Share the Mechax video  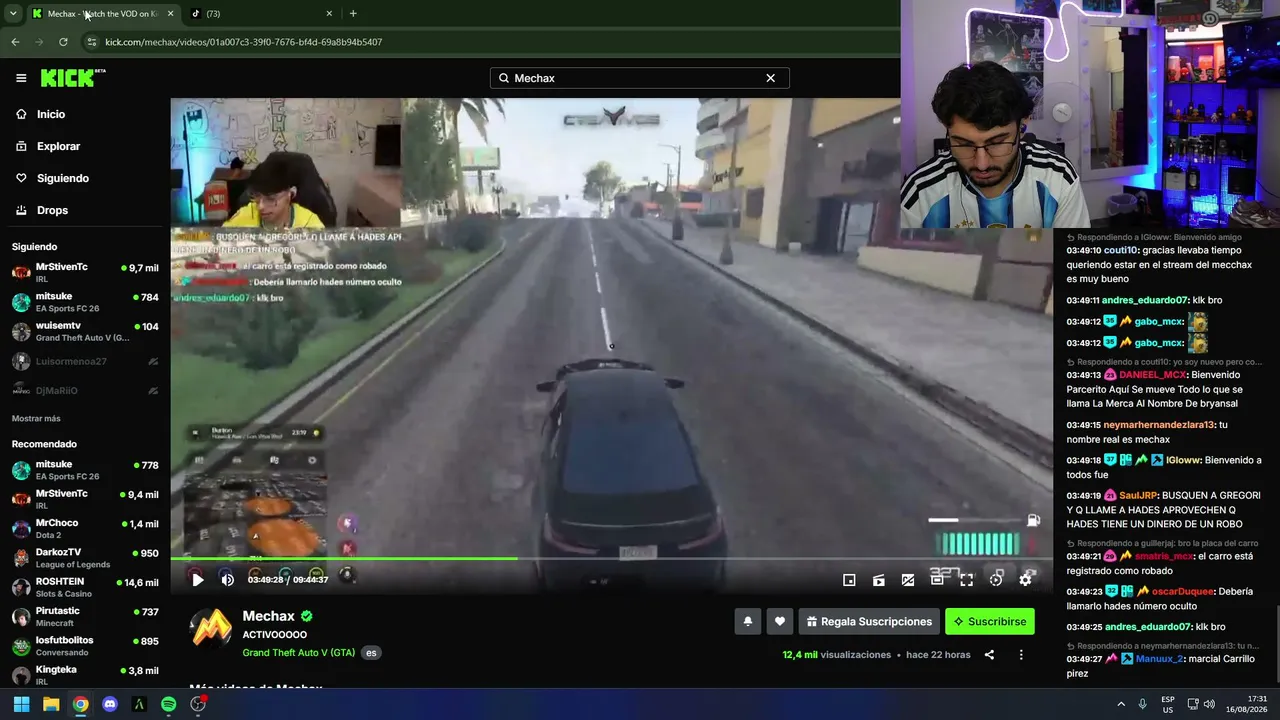(989, 655)
